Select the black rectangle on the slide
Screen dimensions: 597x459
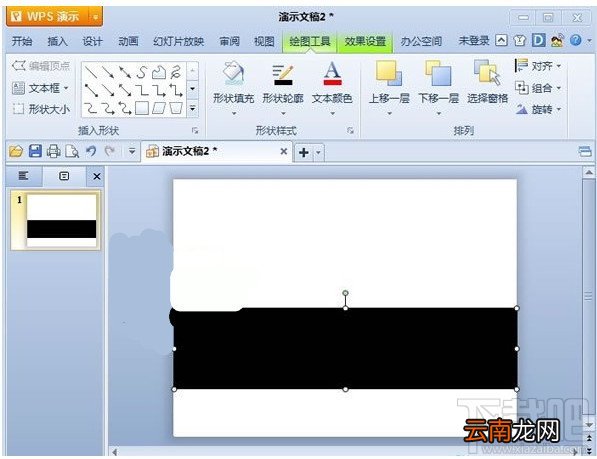345,349
